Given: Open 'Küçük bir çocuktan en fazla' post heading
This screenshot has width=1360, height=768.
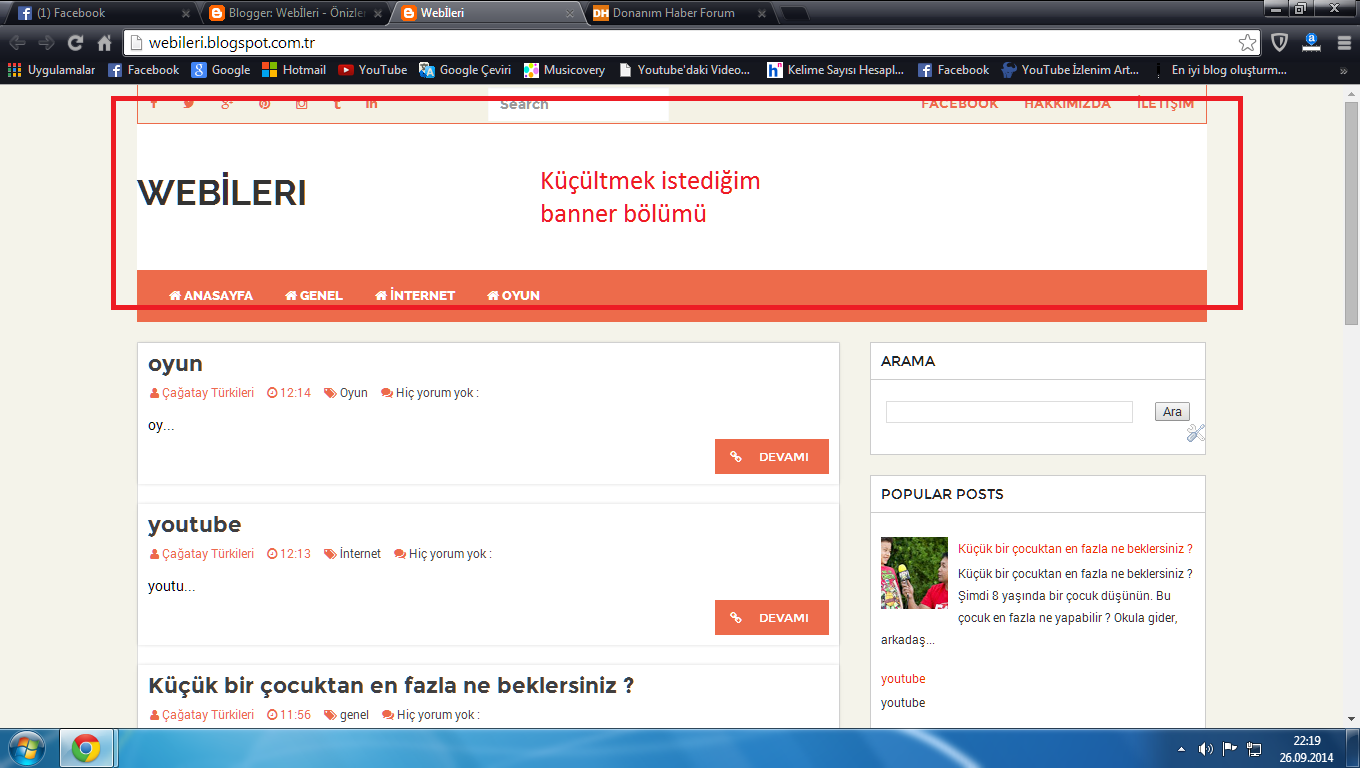Looking at the screenshot, I should pos(391,686).
